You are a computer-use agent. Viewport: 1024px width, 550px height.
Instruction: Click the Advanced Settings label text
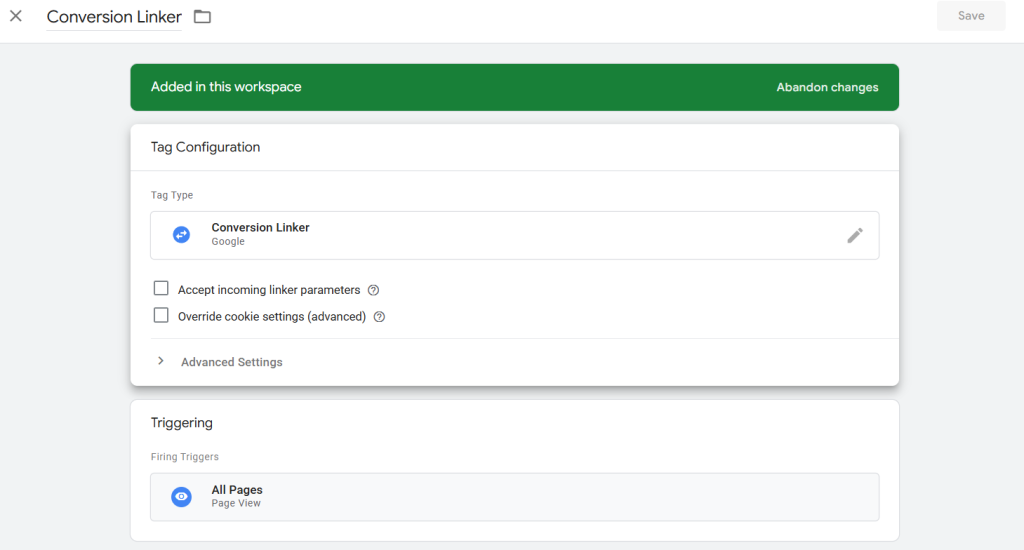[x=232, y=362]
